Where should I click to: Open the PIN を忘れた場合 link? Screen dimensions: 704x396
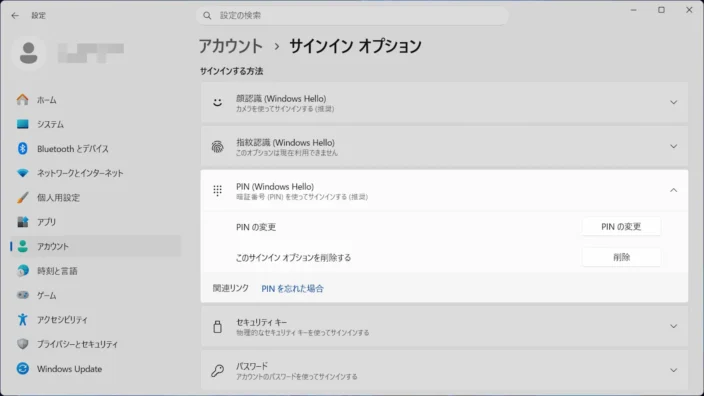tap(292, 289)
